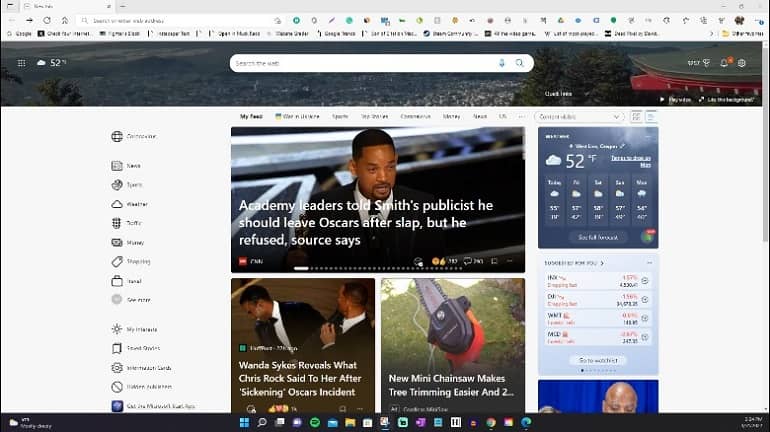This screenshot has width=770, height=432.
Task: Open Chrome from the taskbar
Action: coord(491,422)
